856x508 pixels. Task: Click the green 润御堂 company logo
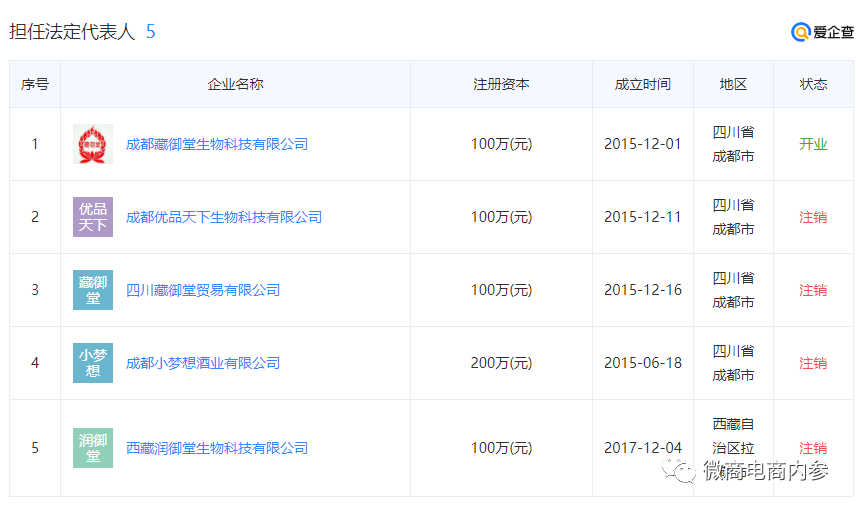pyautogui.click(x=93, y=448)
